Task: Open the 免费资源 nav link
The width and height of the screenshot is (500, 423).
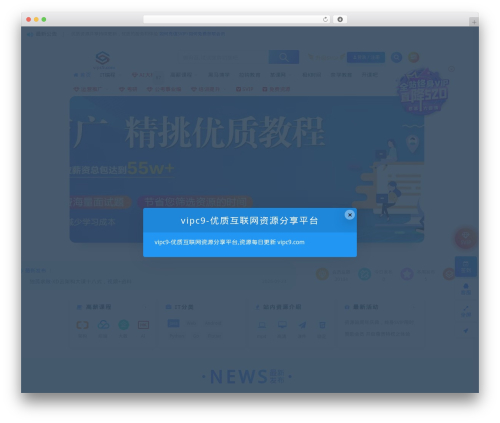Action: click(276, 89)
